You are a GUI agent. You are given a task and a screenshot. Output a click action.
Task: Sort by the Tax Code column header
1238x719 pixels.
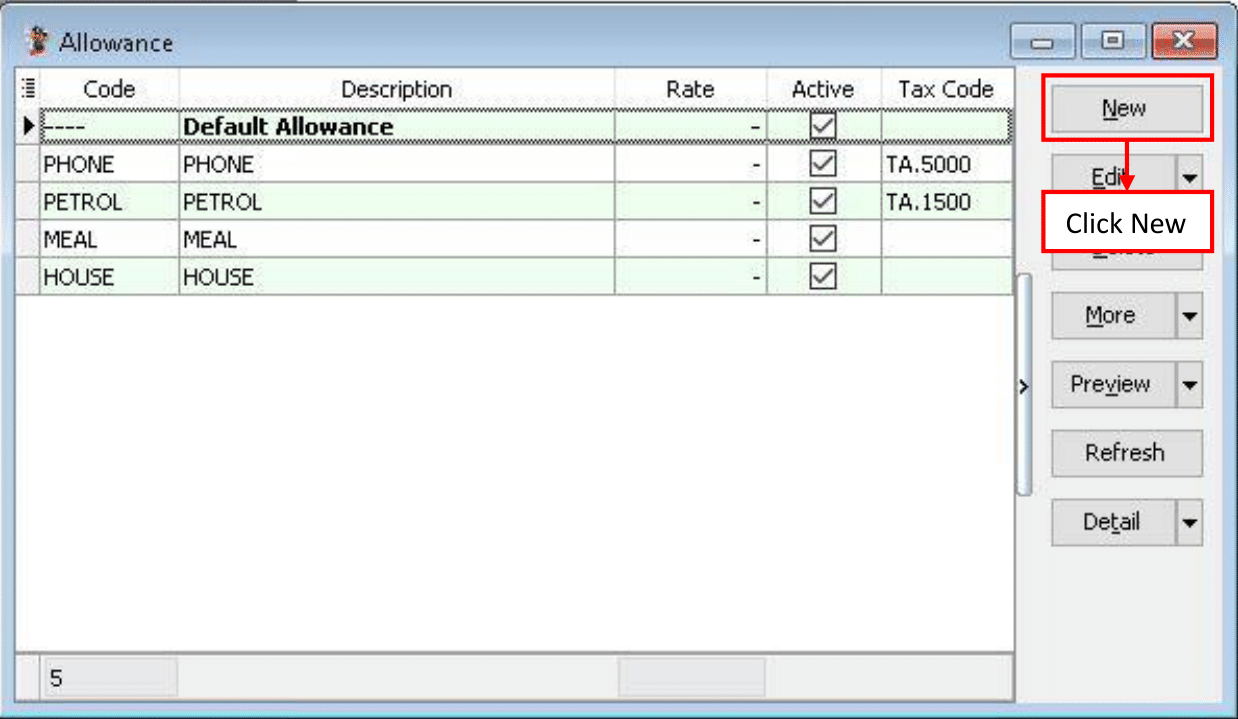945,89
